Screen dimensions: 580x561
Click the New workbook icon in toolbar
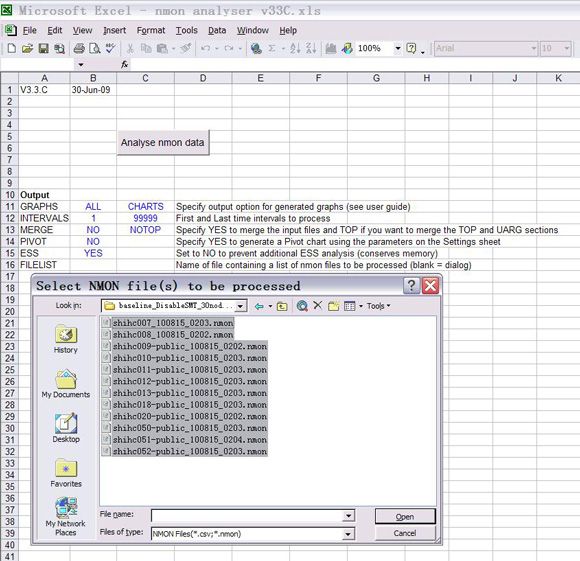11,48
